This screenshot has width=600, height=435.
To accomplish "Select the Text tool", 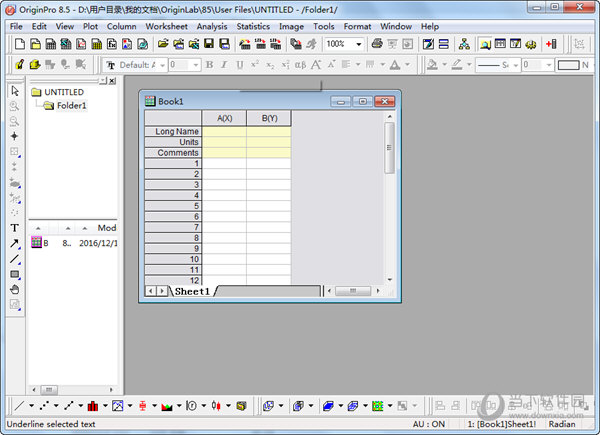I will pyautogui.click(x=15, y=228).
